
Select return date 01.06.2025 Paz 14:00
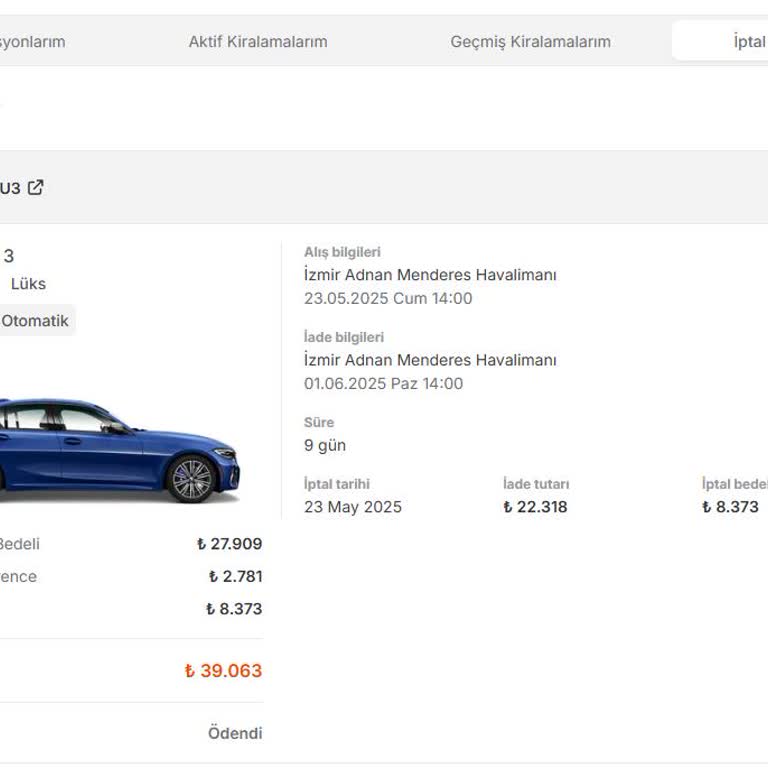point(383,383)
